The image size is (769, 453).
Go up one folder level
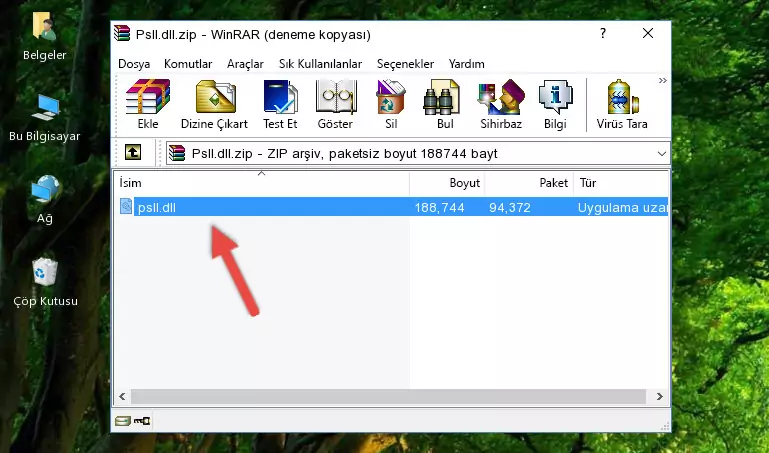(133, 153)
